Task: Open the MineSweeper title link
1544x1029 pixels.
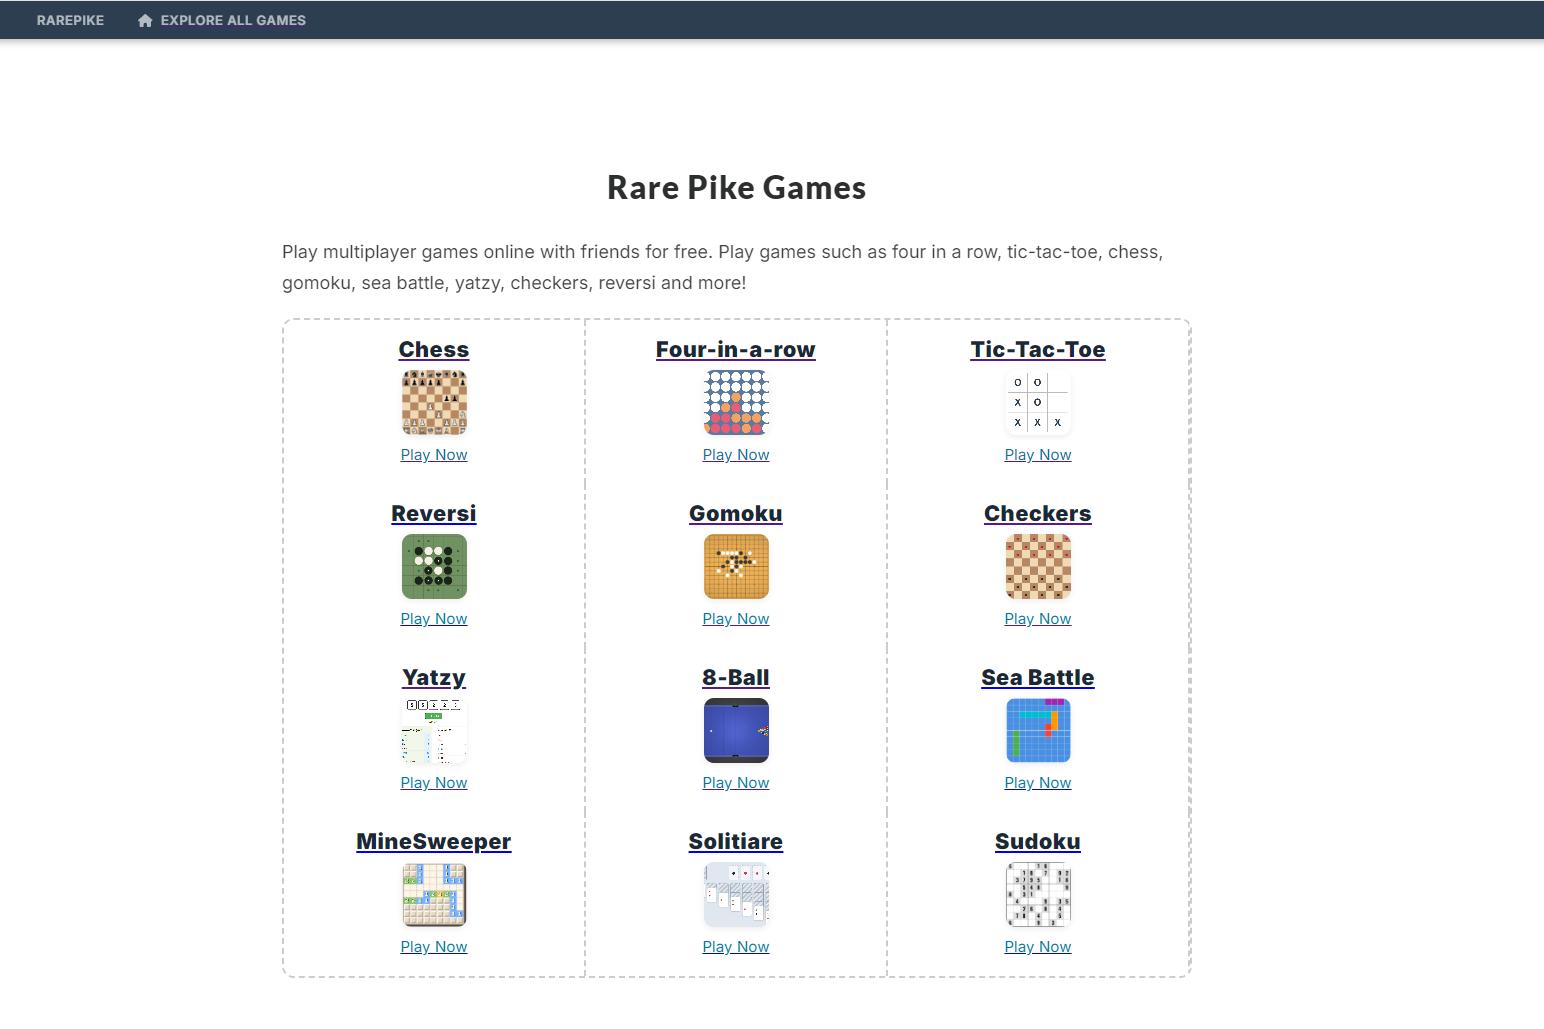Action: point(434,841)
